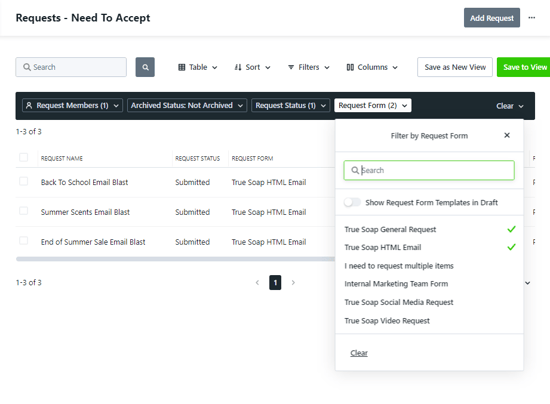
Task: Click the Clear link in filter panel
Action: (359, 353)
